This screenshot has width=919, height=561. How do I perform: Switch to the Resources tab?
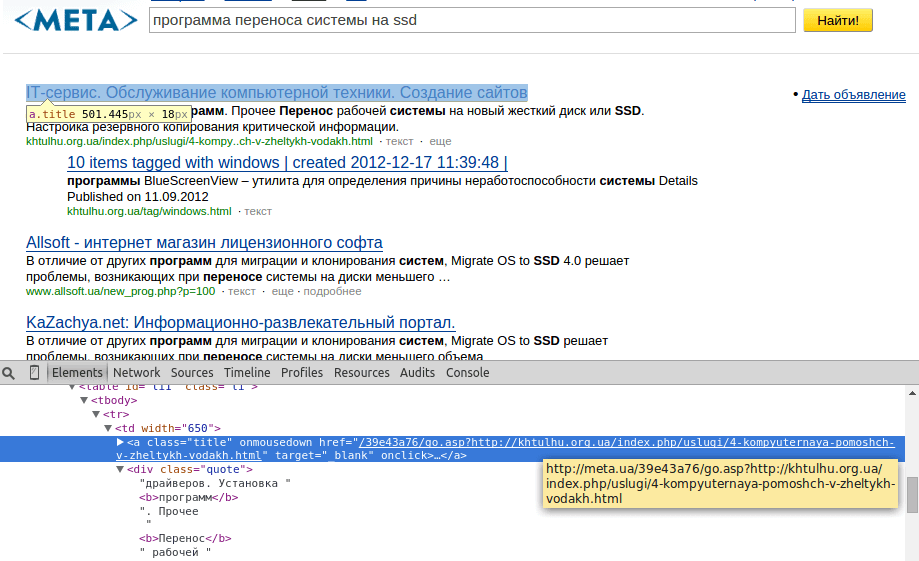click(x=362, y=373)
